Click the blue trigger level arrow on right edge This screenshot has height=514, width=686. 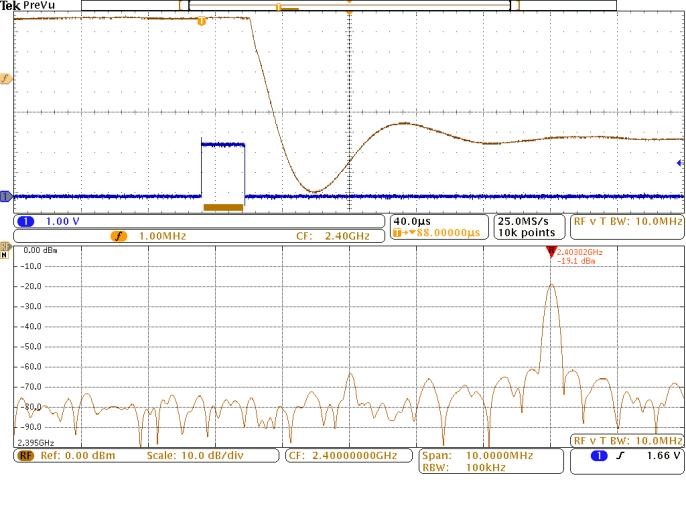680,163
